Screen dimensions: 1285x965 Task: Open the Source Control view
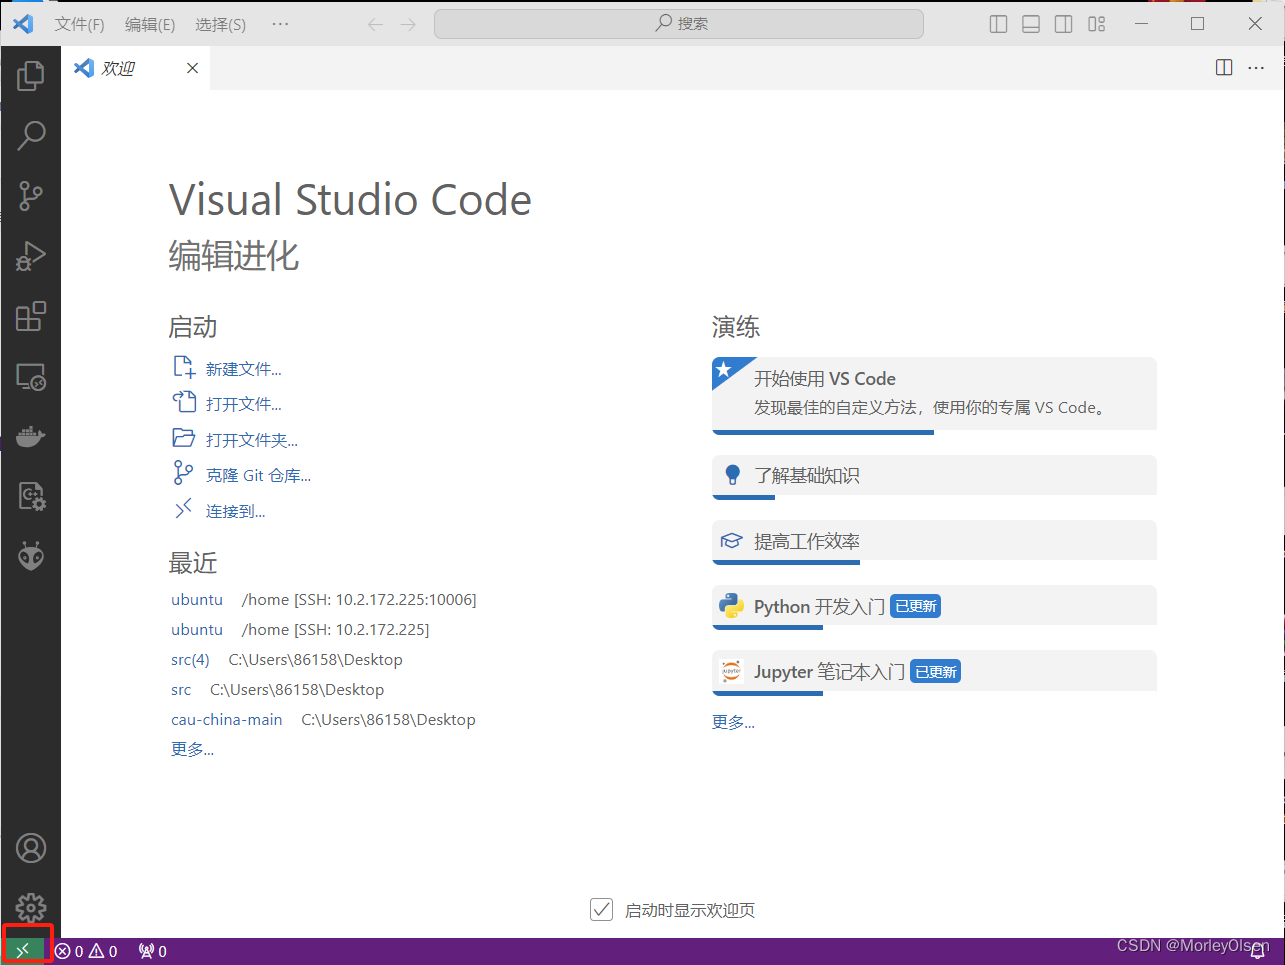click(31, 196)
